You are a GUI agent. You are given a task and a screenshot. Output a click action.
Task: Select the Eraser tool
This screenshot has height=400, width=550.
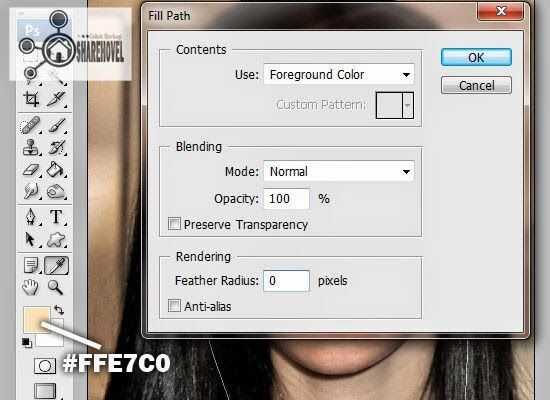(31, 170)
